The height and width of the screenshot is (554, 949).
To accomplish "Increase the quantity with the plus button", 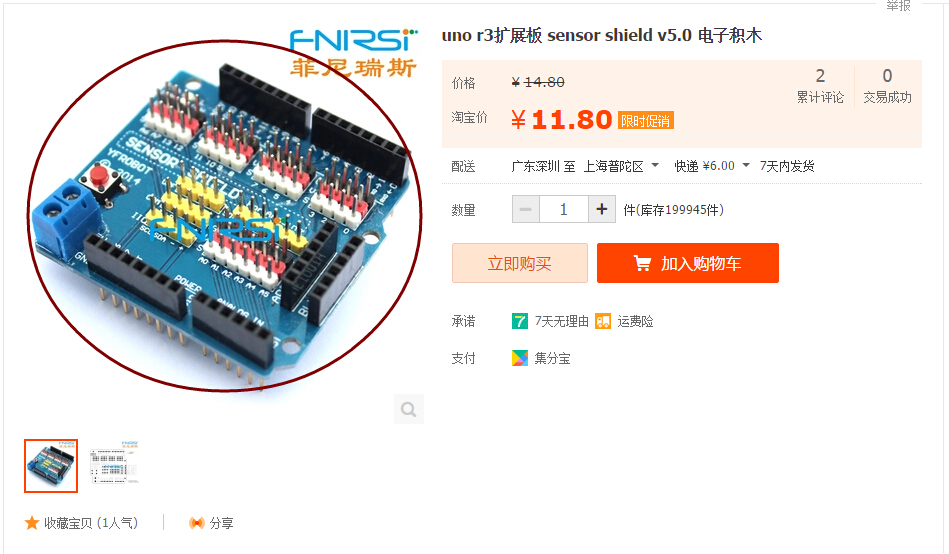I will pos(602,209).
